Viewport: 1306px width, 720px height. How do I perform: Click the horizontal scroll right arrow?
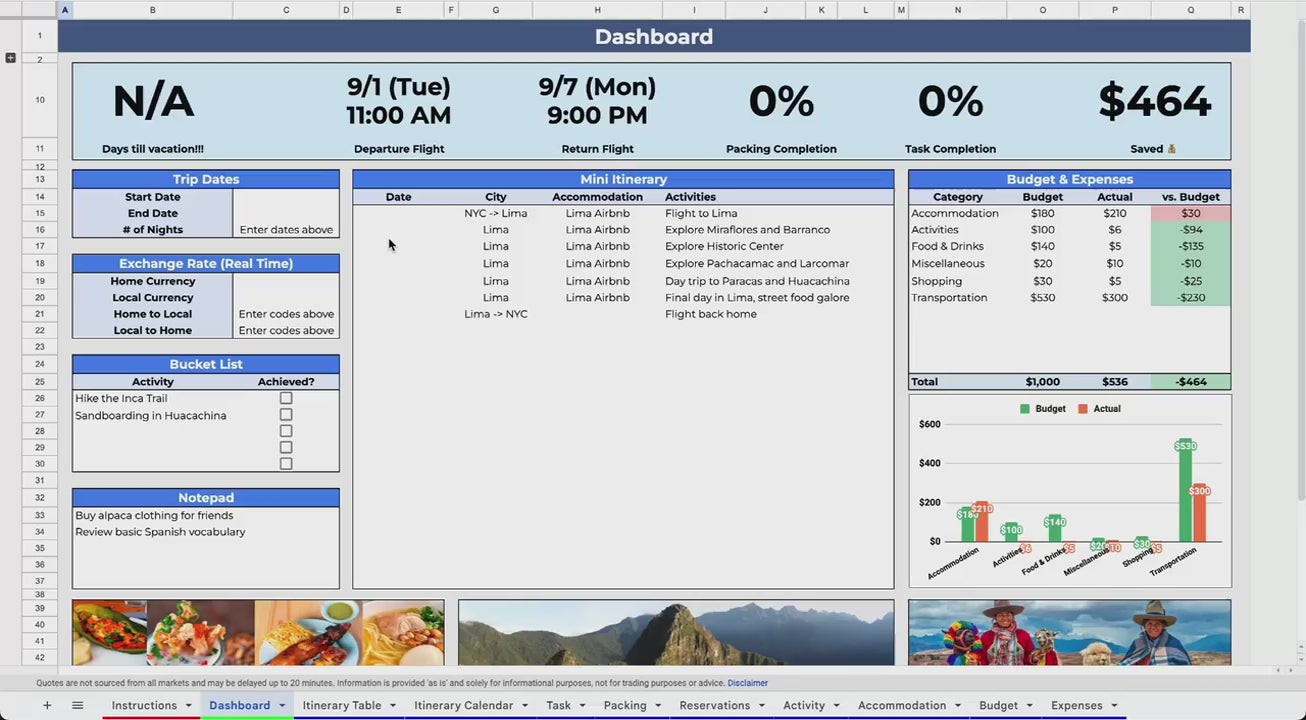(x=1292, y=670)
